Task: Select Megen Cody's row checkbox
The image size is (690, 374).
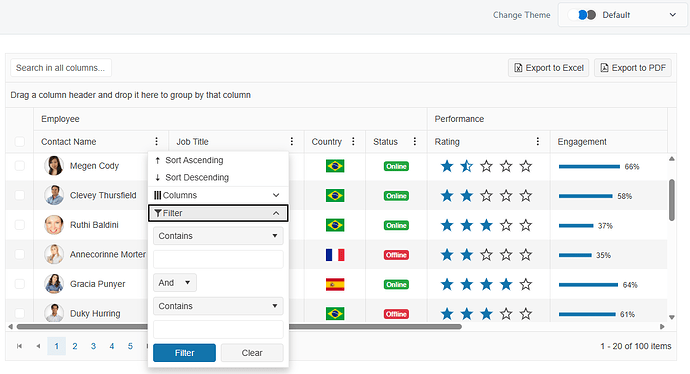Action: coord(19,165)
